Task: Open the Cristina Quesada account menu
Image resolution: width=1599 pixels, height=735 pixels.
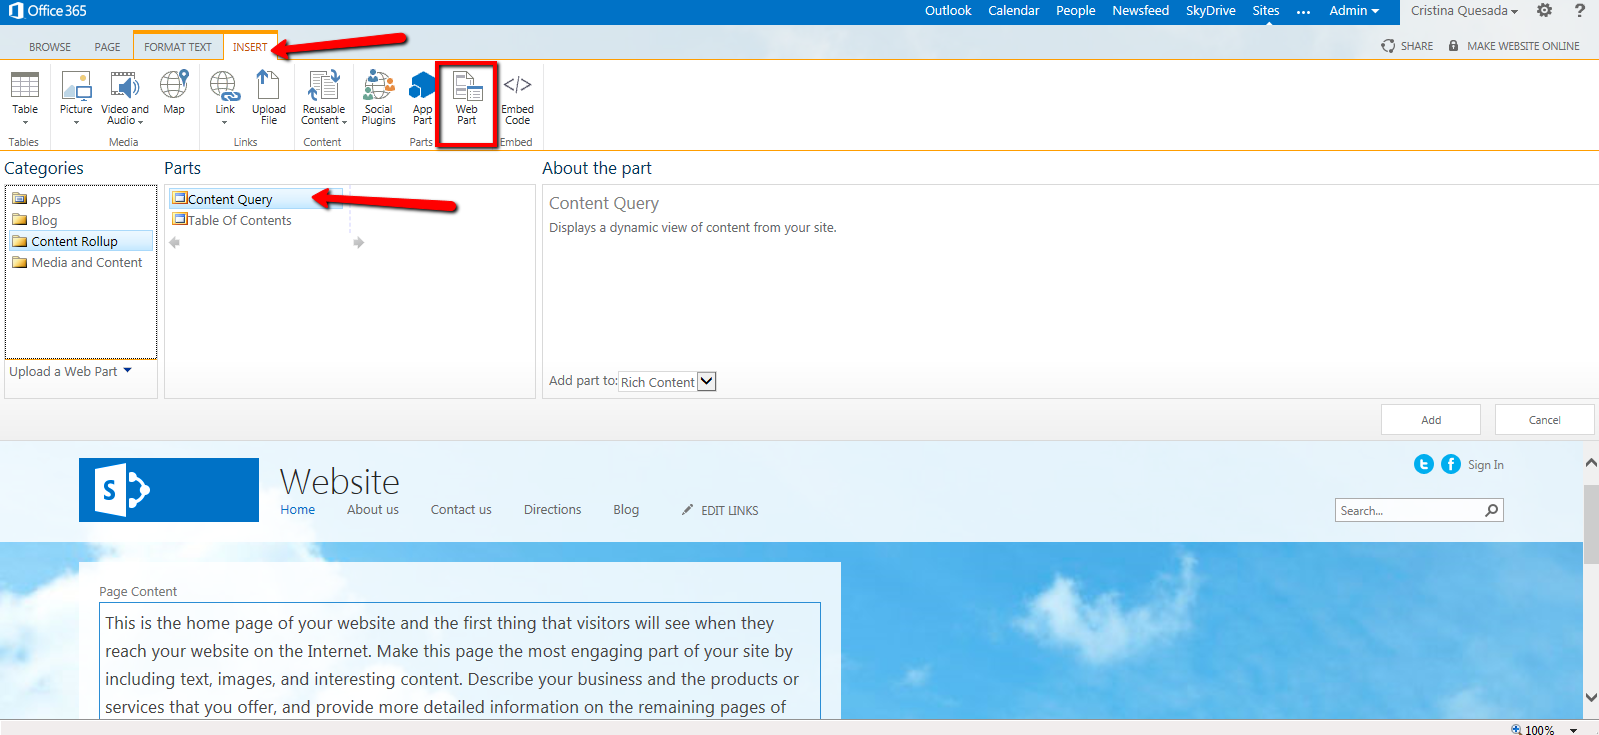Action: (1463, 11)
